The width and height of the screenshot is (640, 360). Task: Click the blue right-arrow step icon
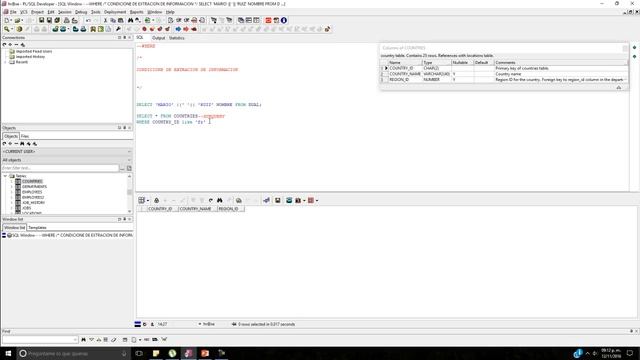[178, 29]
